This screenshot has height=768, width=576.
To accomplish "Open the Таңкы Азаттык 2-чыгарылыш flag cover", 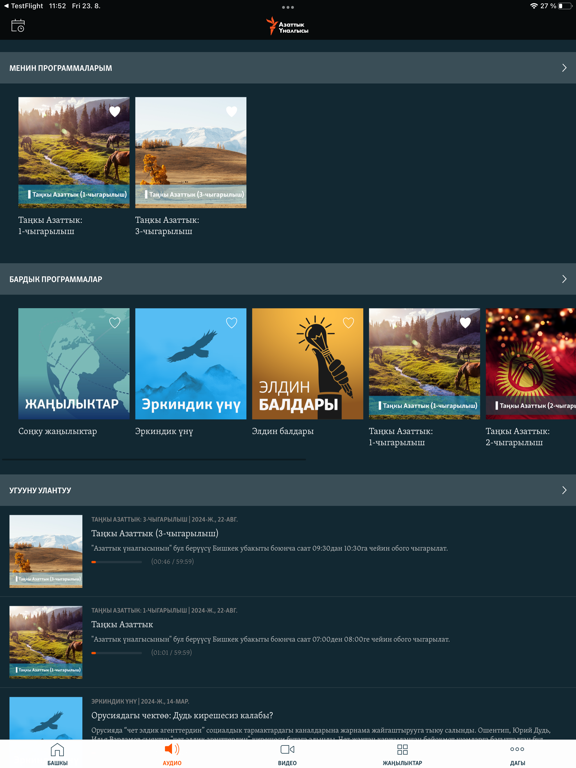I will 530,363.
